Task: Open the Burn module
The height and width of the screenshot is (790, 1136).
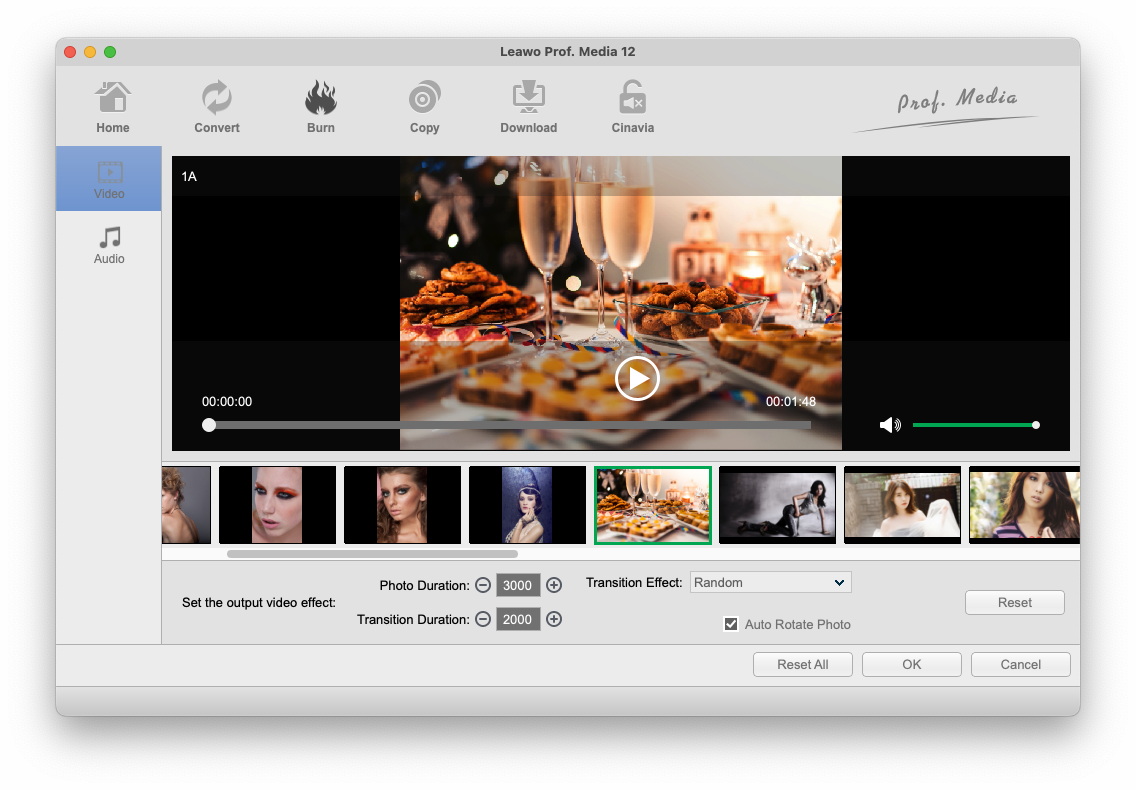Action: (320, 107)
